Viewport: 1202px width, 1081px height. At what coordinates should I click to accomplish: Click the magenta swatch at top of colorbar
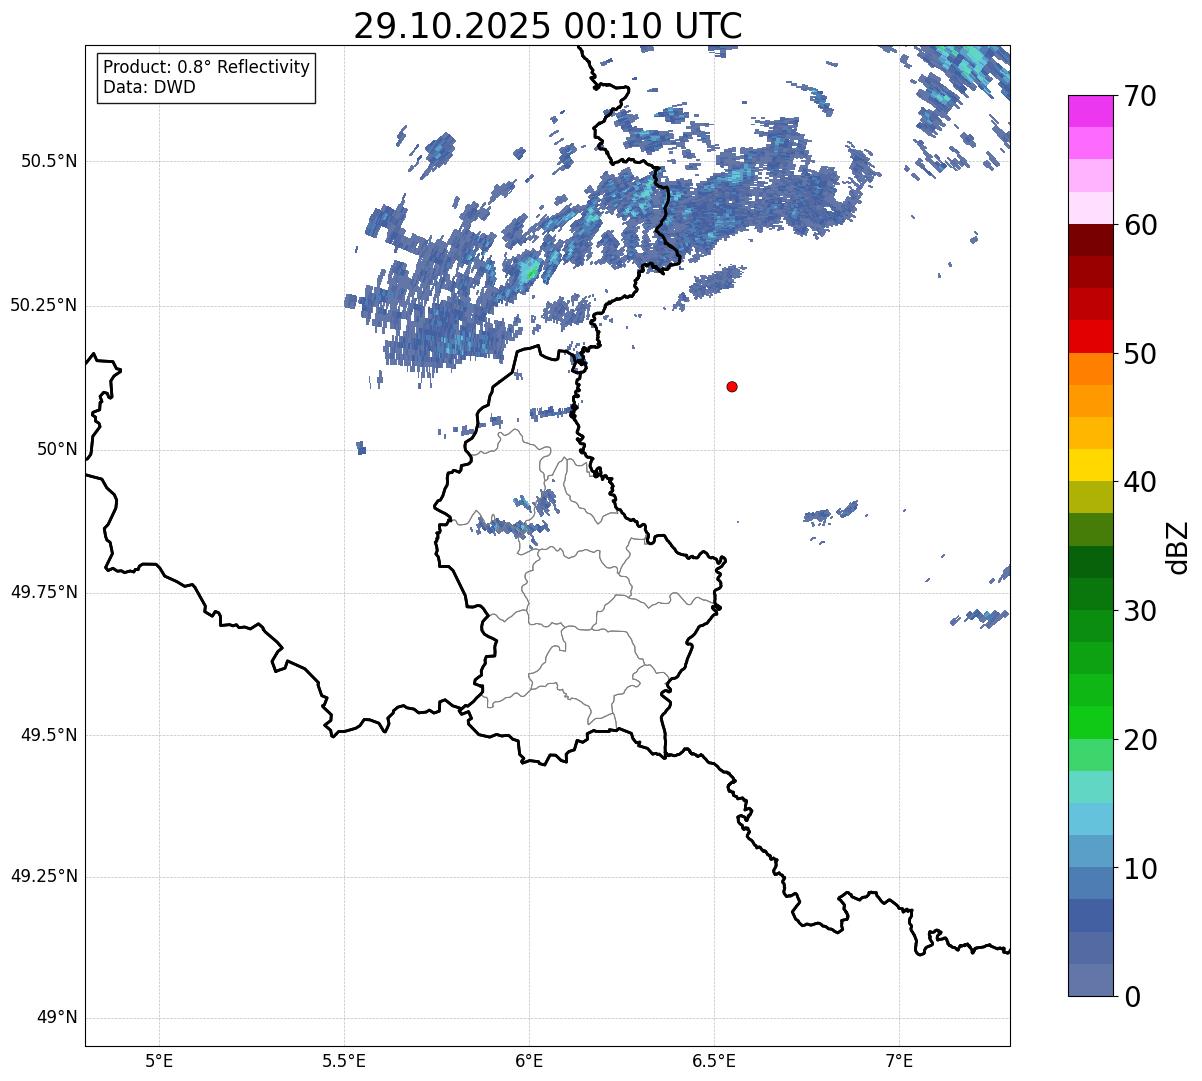point(1090,111)
